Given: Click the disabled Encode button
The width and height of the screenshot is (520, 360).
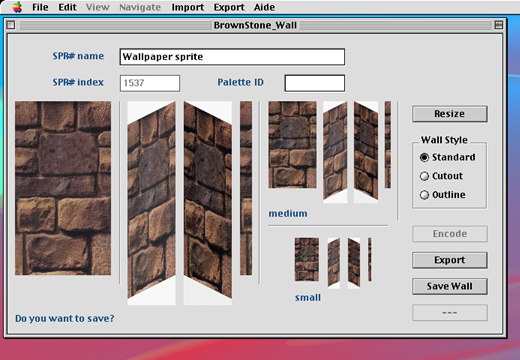Looking at the screenshot, I should pyautogui.click(x=450, y=234).
